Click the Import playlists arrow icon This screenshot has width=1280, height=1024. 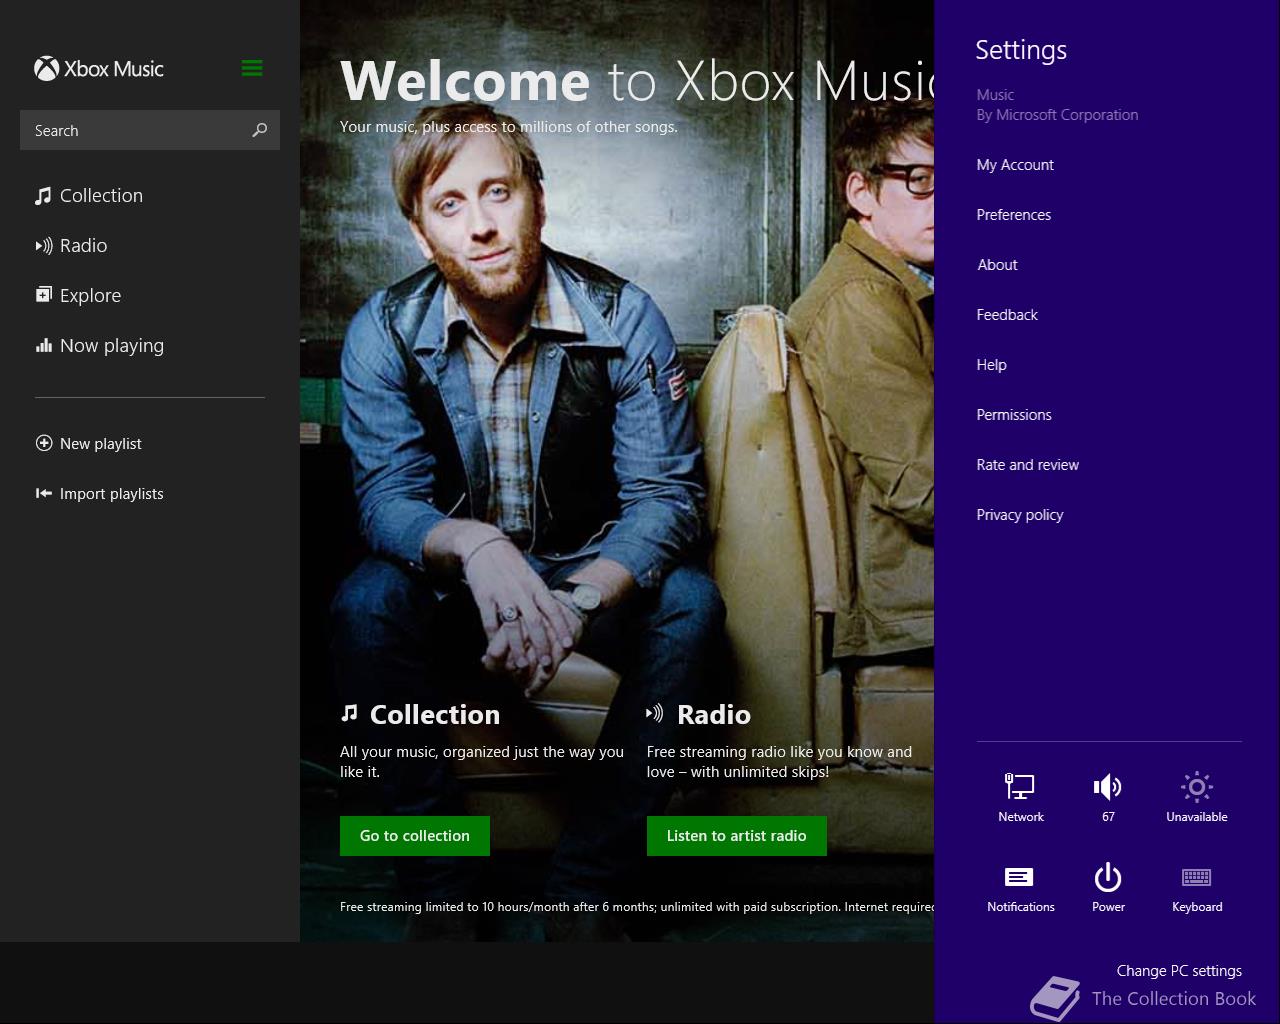click(x=44, y=493)
